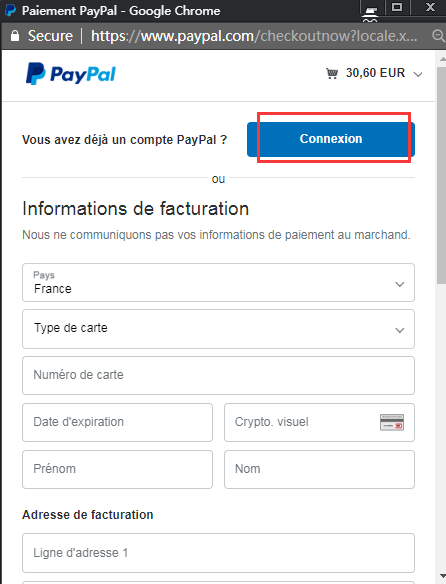Click the zoom magnifier icon in address bar

[x=438, y=36]
